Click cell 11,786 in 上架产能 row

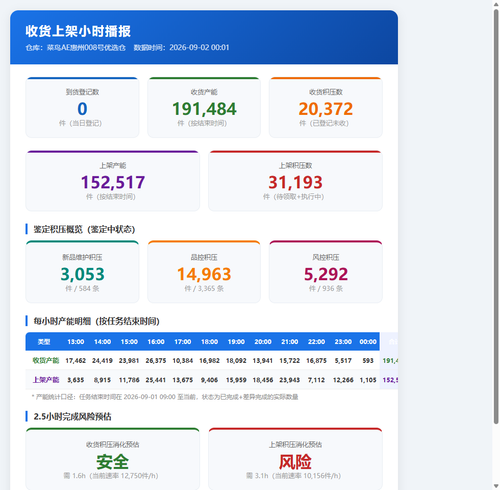click(x=129, y=380)
